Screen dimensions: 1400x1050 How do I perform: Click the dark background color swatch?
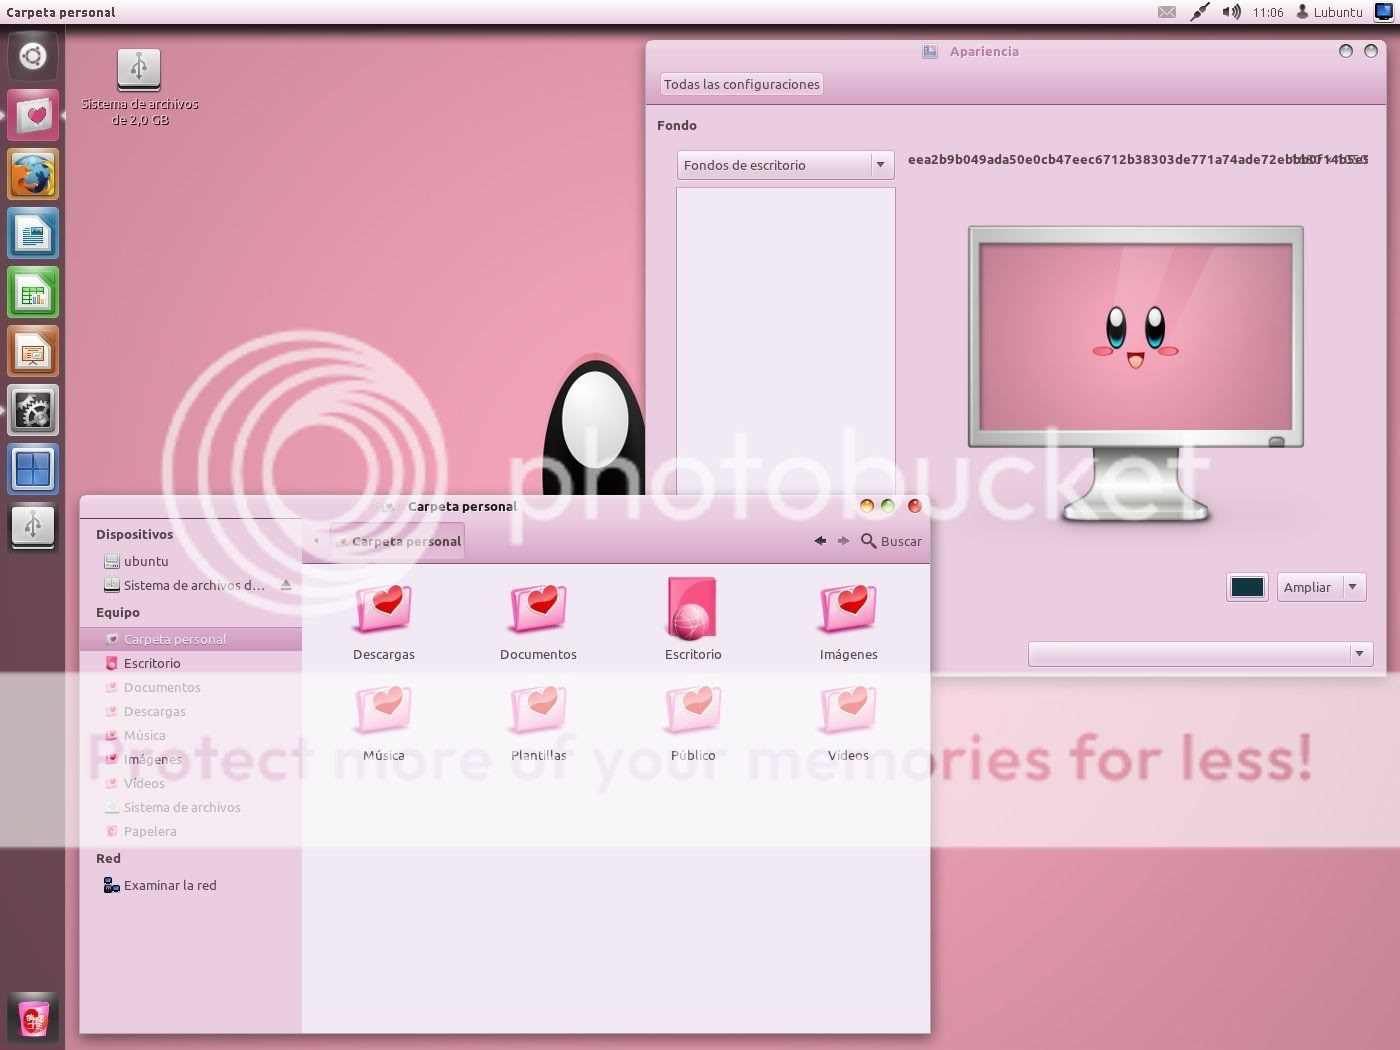1247,587
